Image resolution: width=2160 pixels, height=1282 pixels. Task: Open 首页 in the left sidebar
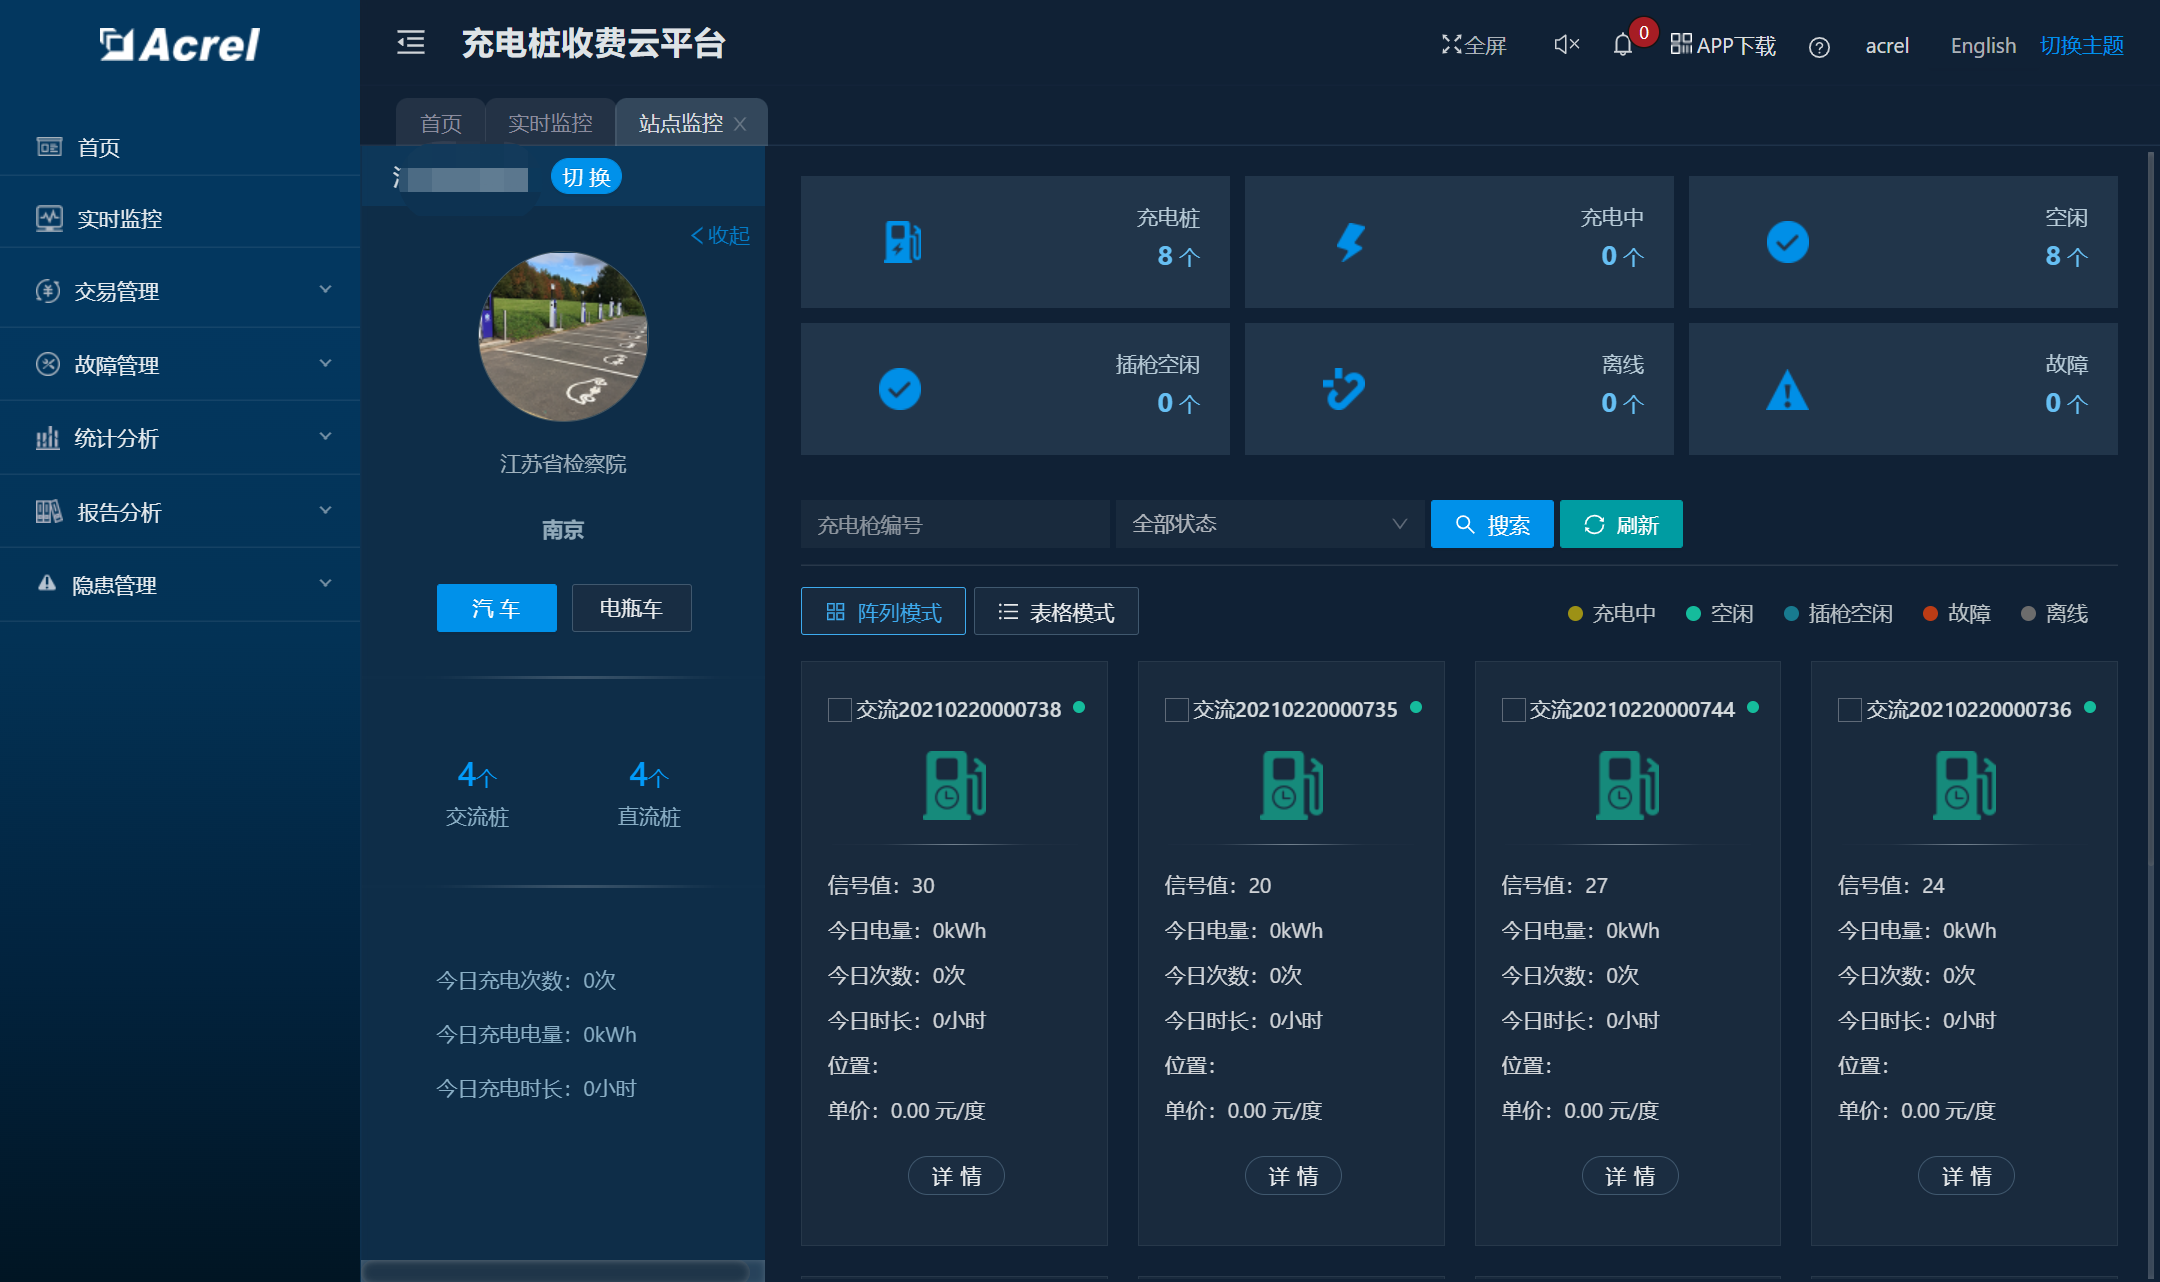pos(99,148)
